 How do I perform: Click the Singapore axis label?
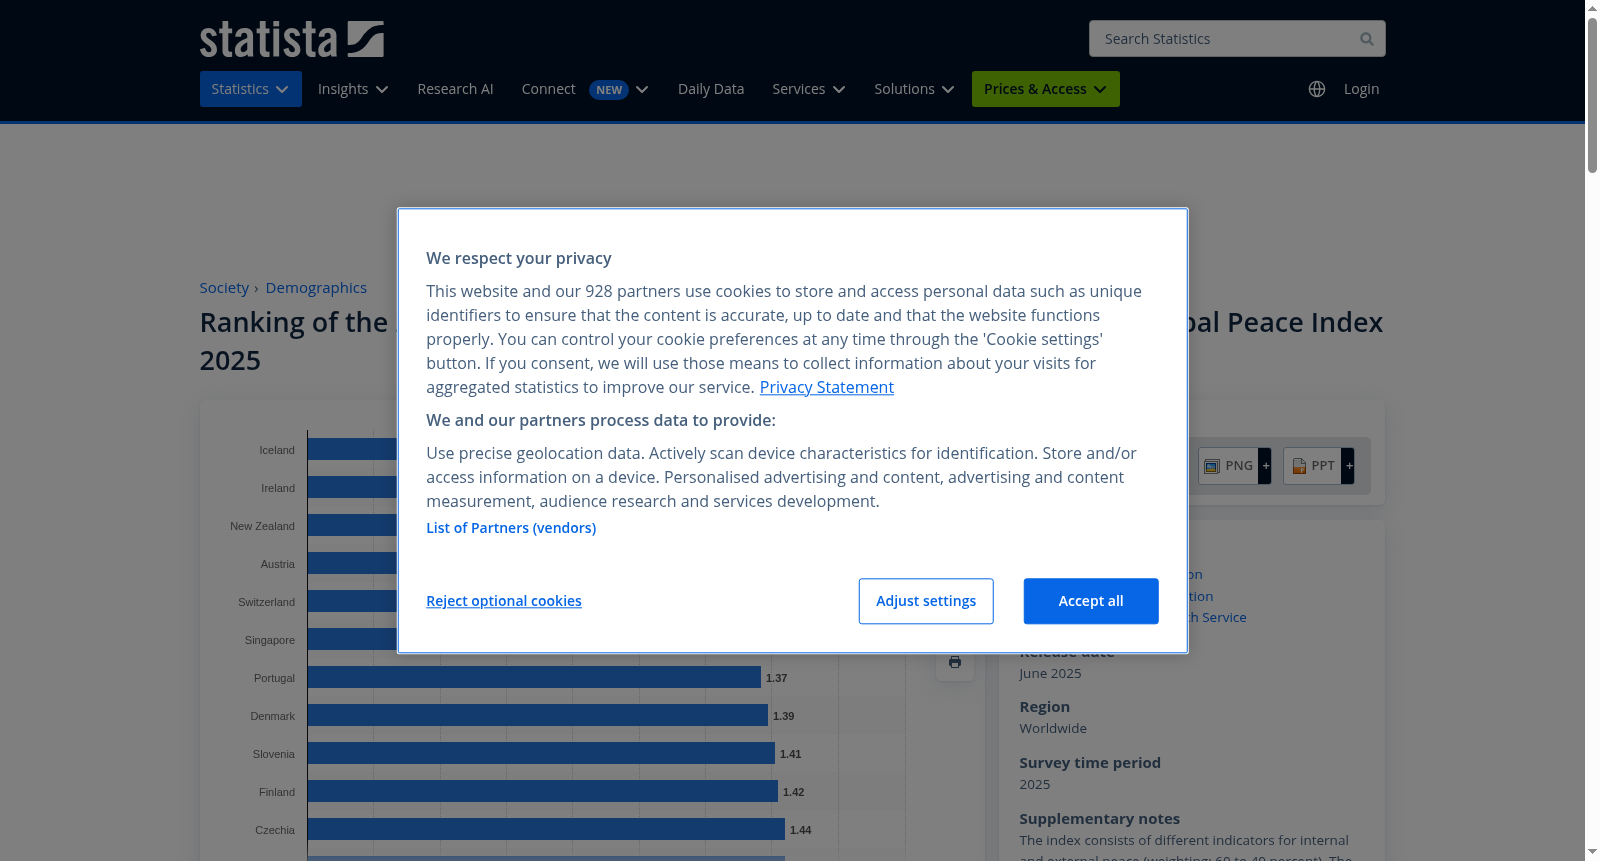[x=270, y=640]
